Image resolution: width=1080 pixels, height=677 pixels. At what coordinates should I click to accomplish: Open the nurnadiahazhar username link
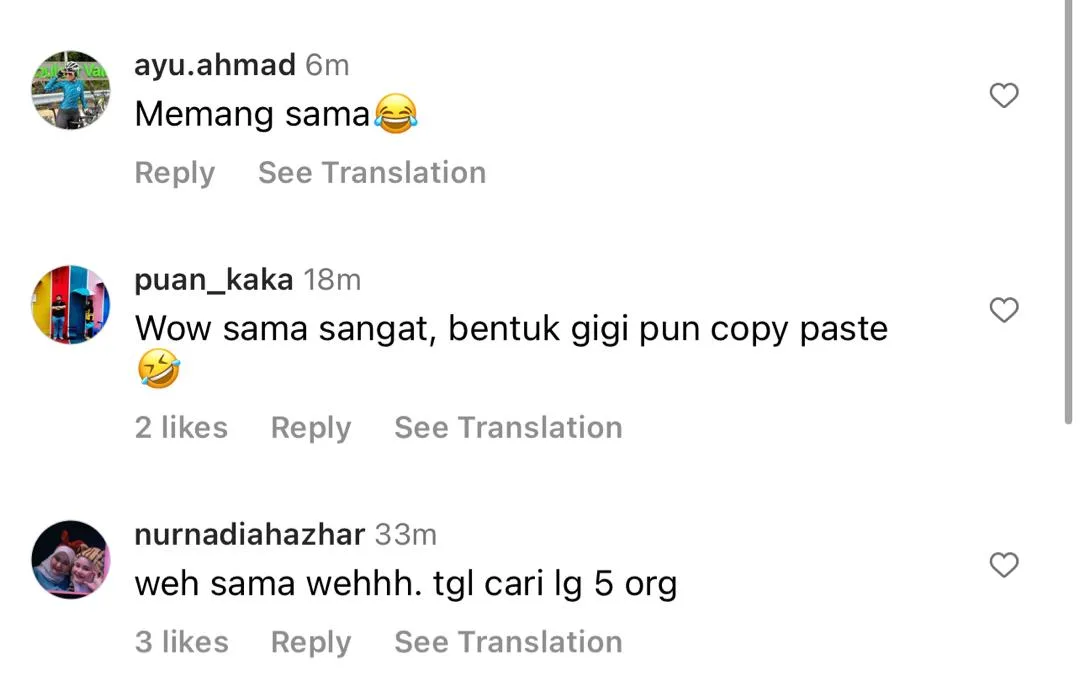[x=249, y=535]
